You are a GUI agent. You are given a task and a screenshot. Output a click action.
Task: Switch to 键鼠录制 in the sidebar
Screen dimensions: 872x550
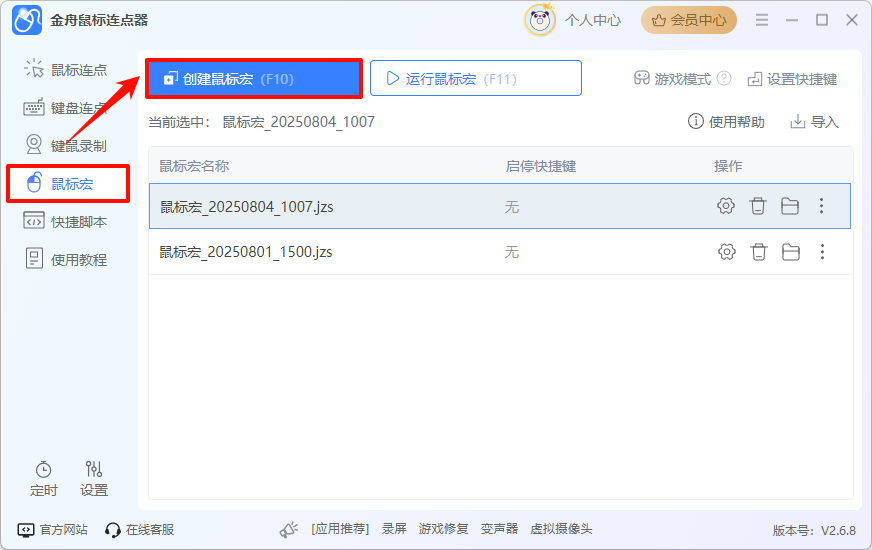(x=66, y=146)
